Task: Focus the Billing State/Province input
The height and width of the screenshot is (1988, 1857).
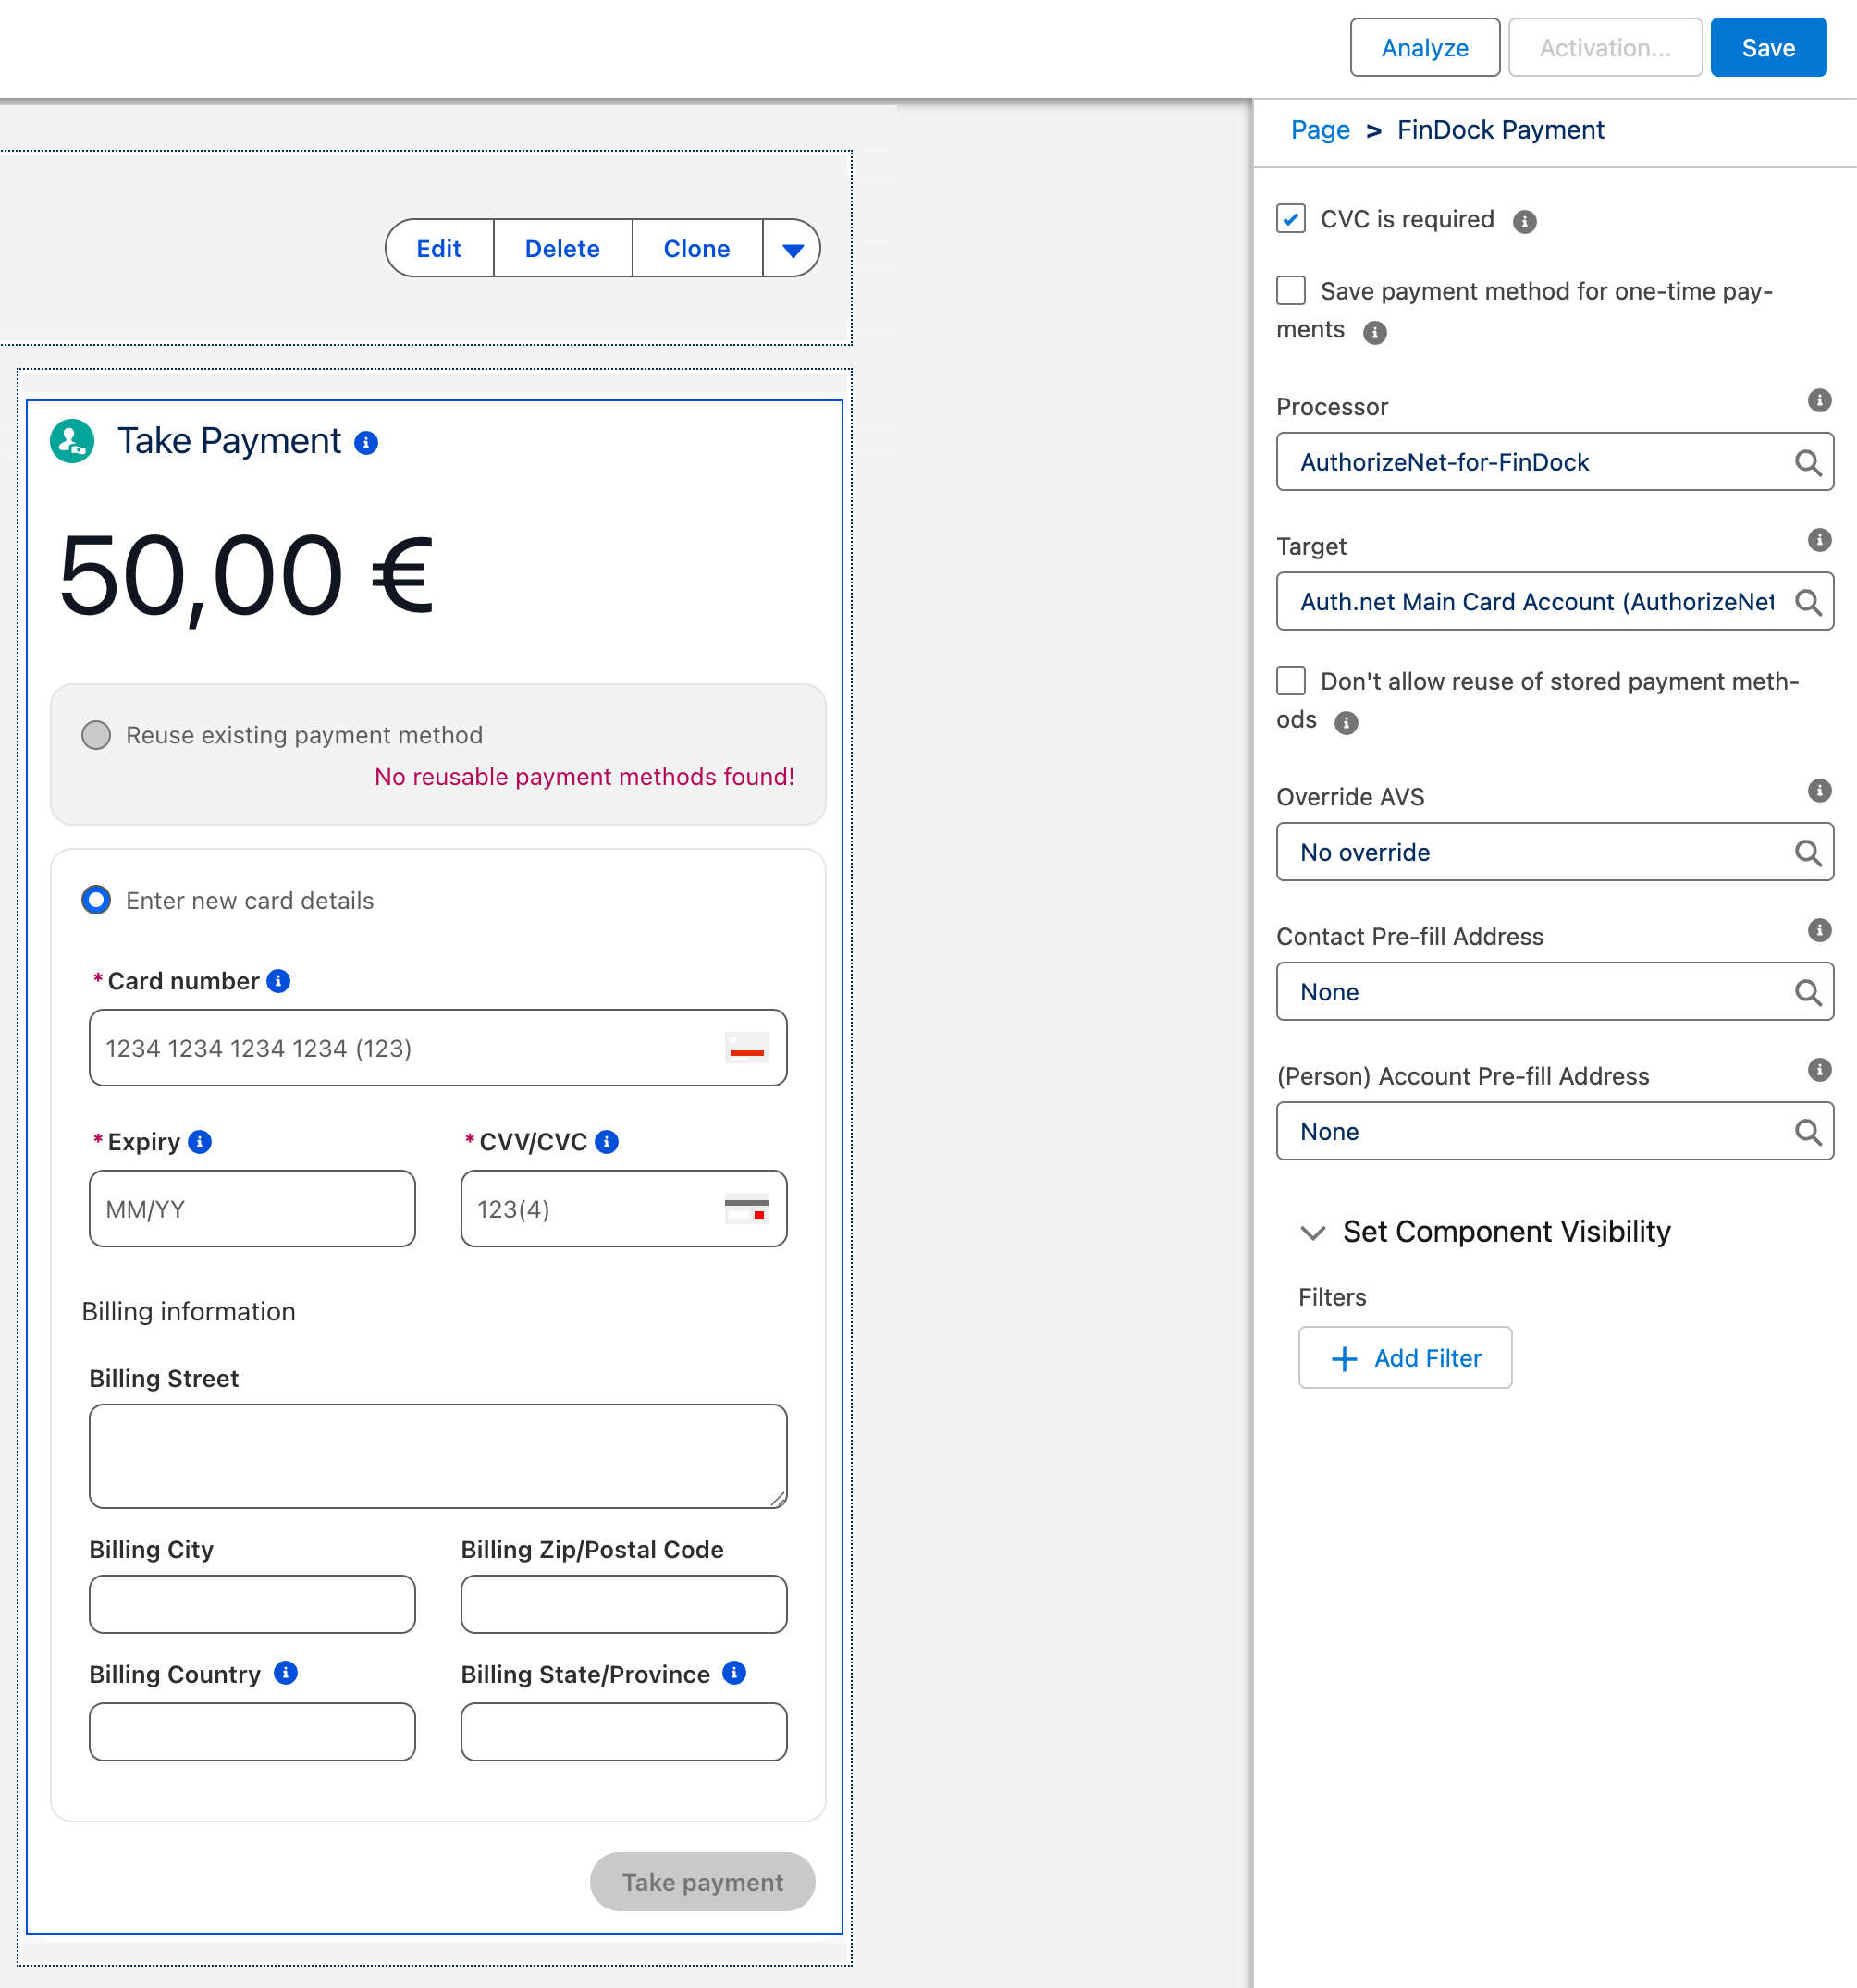Action: click(624, 1731)
